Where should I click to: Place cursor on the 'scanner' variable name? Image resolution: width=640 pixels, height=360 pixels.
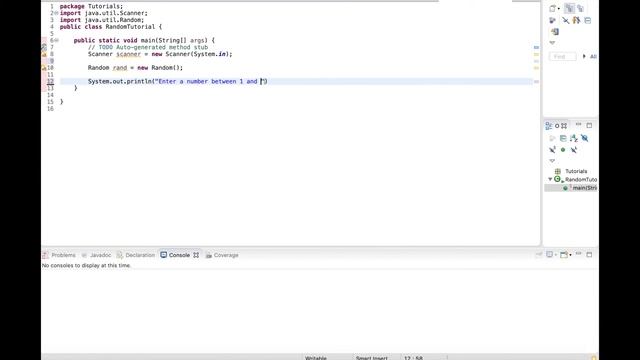pyautogui.click(x=128, y=54)
